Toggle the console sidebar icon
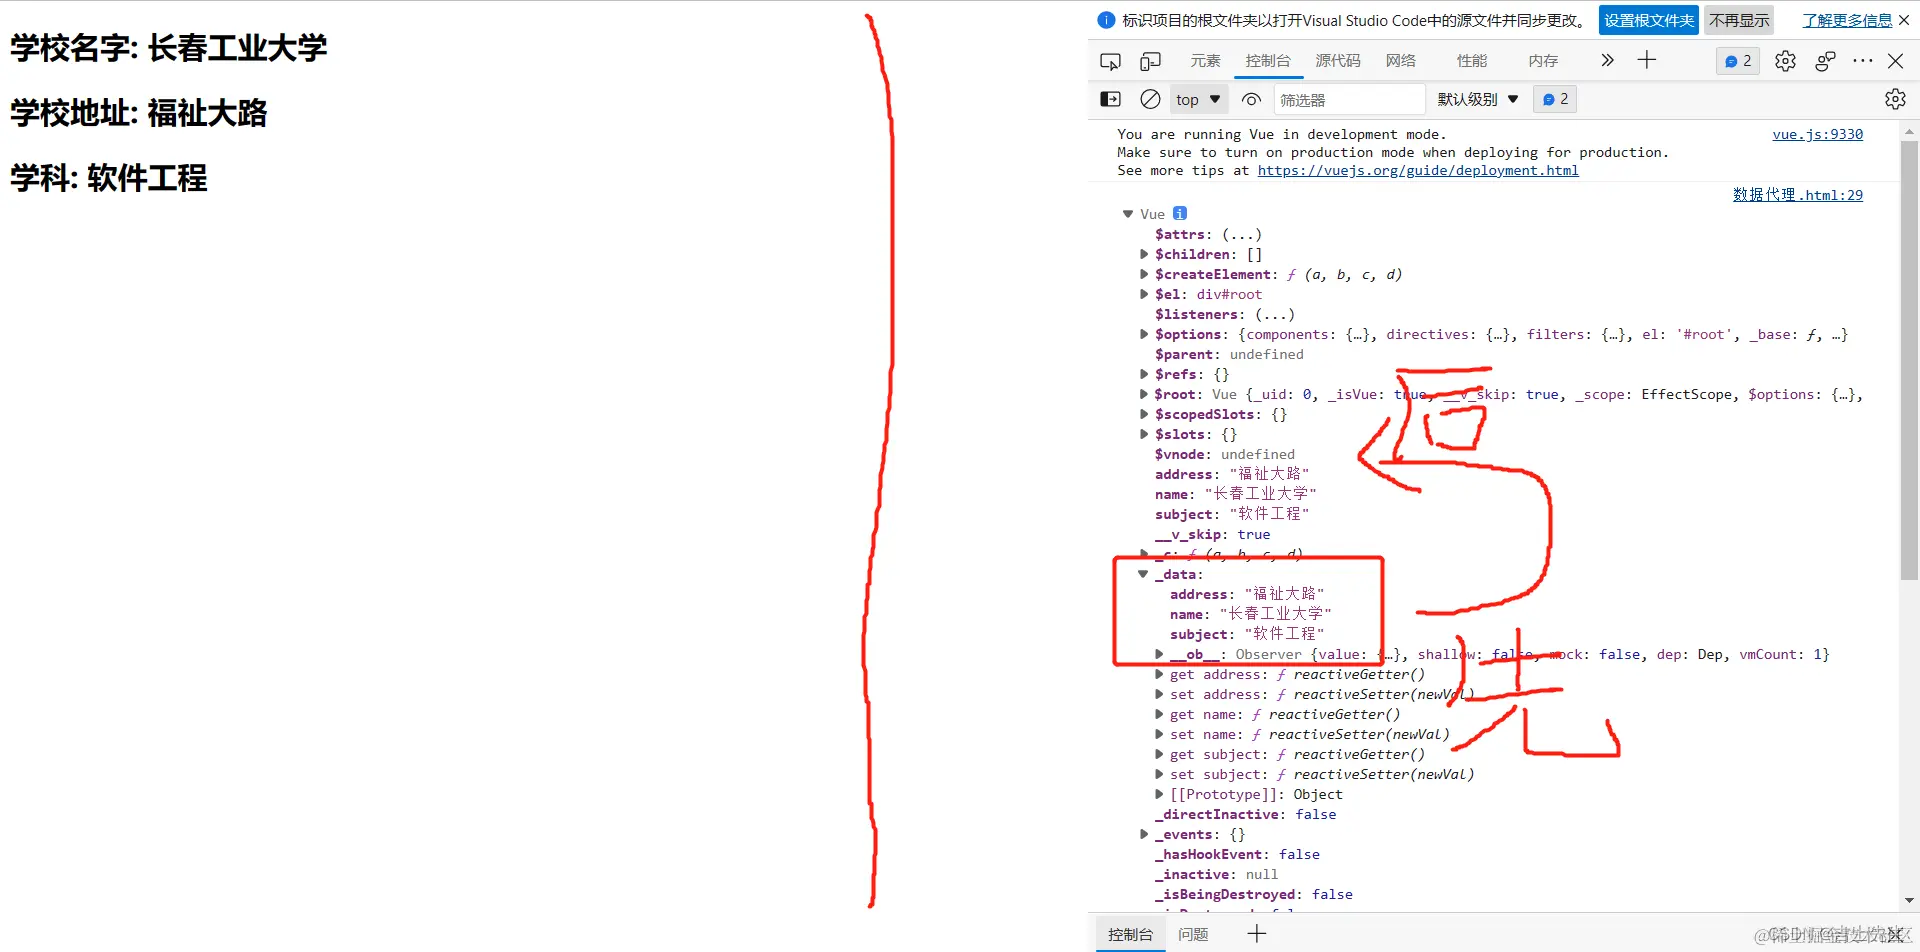Viewport: 1920px width, 952px height. point(1110,99)
